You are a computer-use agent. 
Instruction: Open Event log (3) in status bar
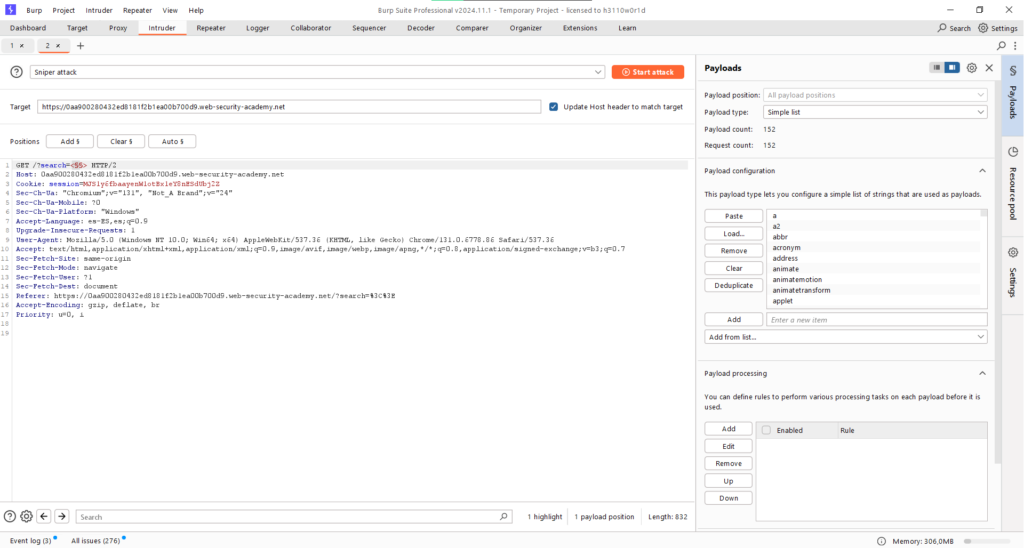[x=30, y=541]
